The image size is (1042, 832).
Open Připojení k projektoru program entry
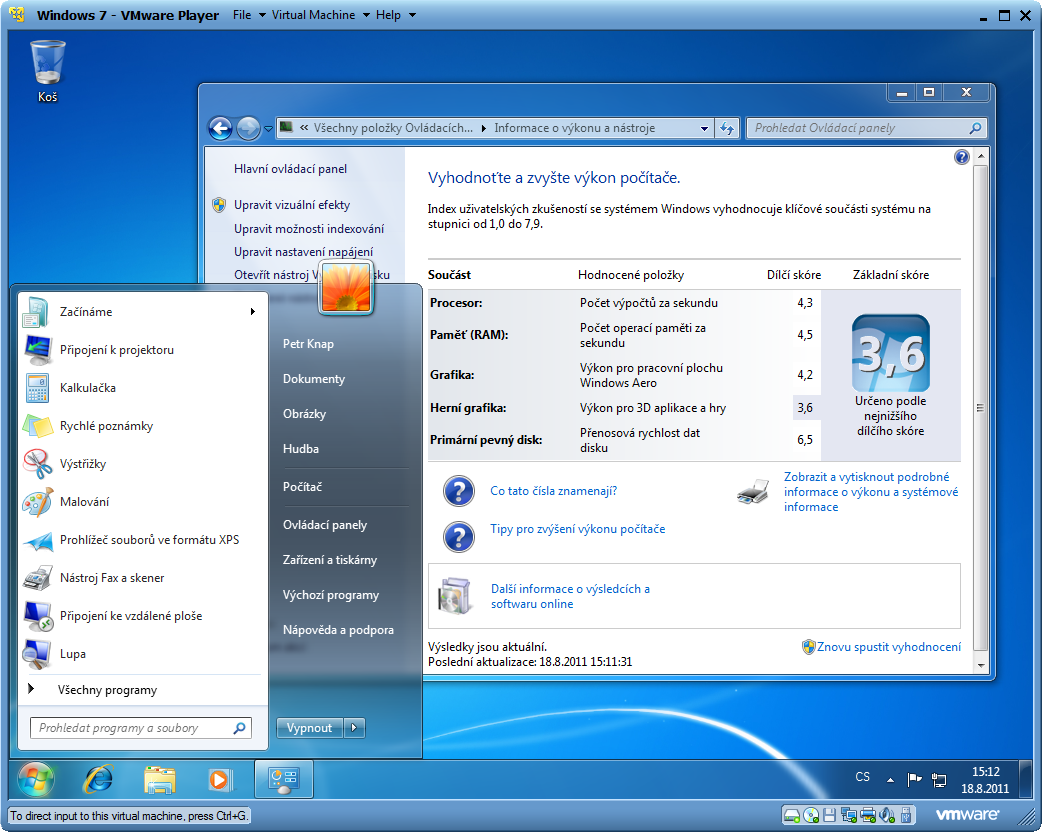(117, 350)
